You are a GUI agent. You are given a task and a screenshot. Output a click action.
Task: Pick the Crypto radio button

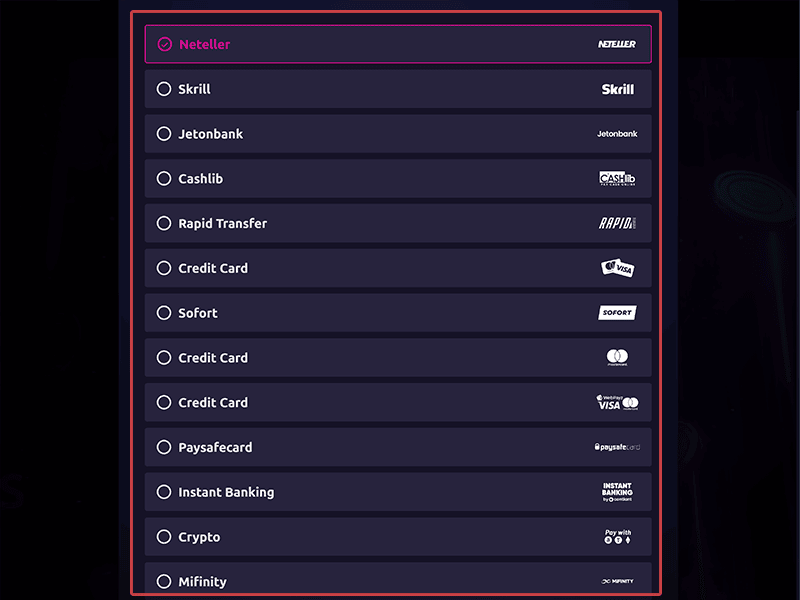pos(164,537)
